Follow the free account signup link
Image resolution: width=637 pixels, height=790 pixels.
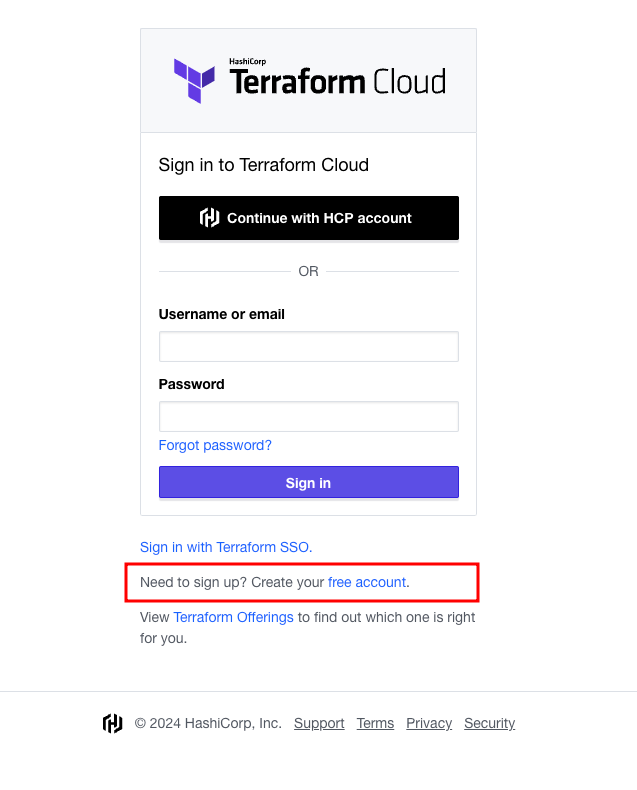367,582
